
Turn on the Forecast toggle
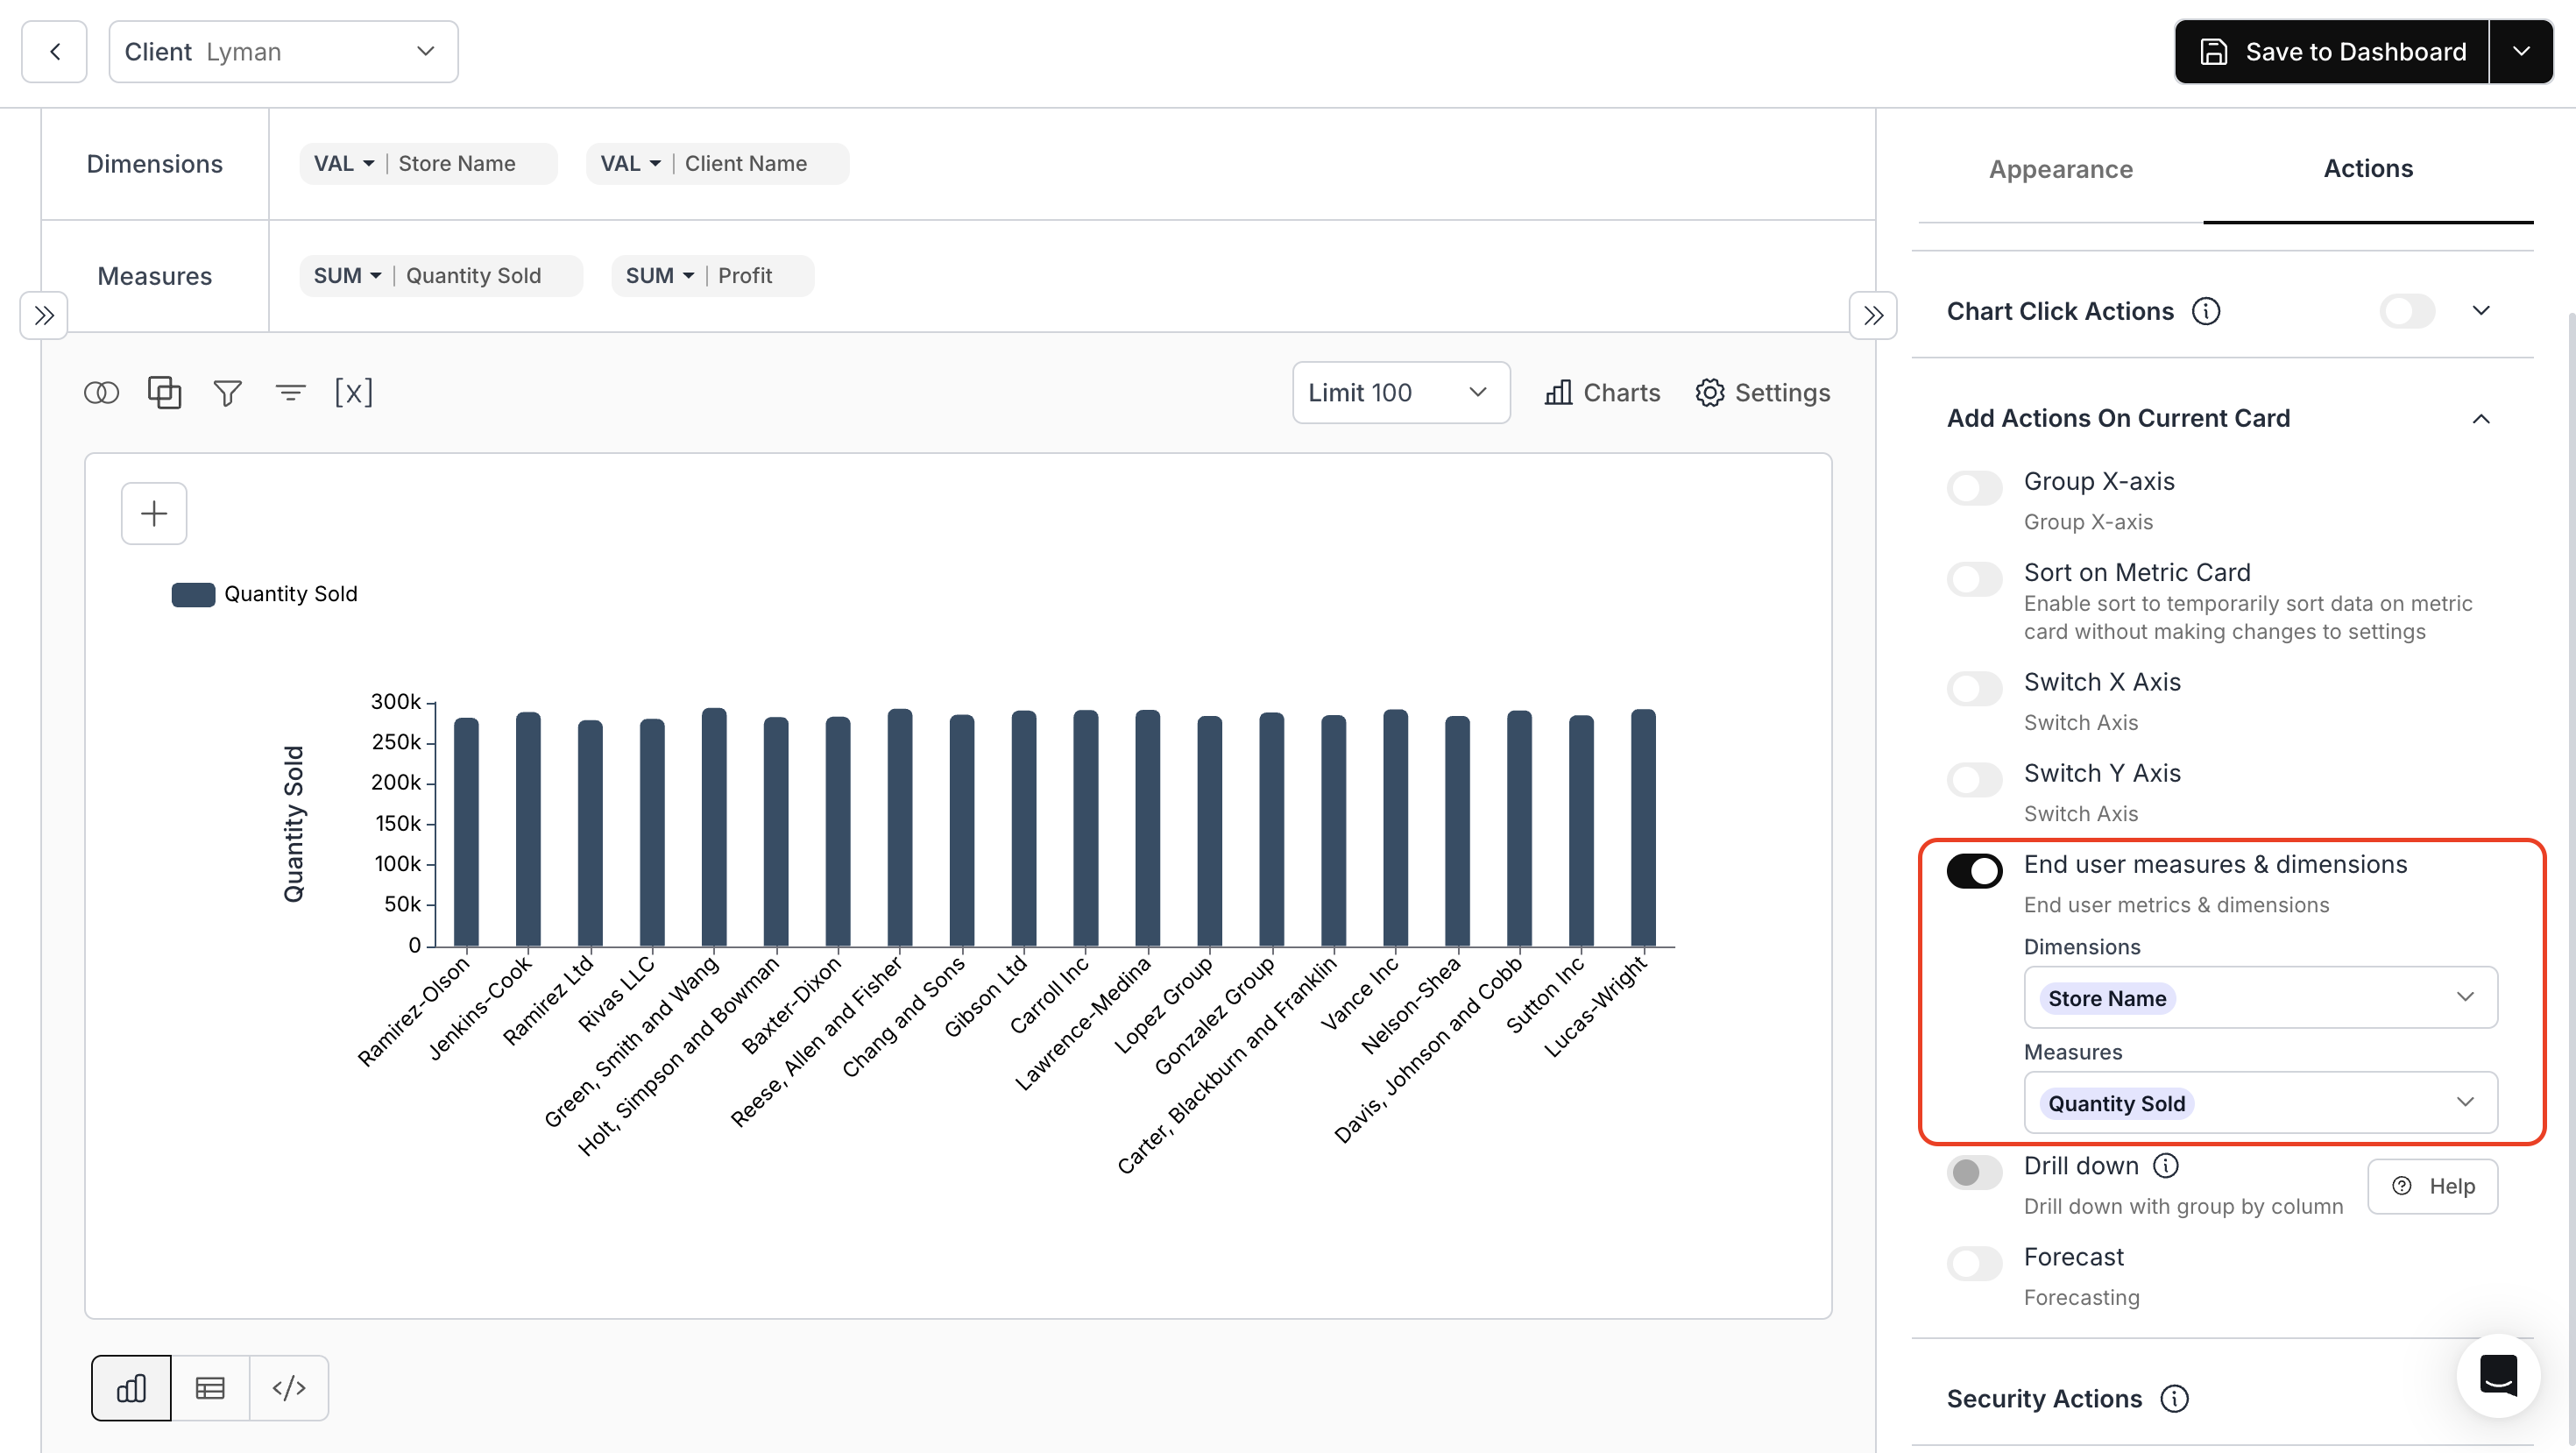[1974, 1263]
